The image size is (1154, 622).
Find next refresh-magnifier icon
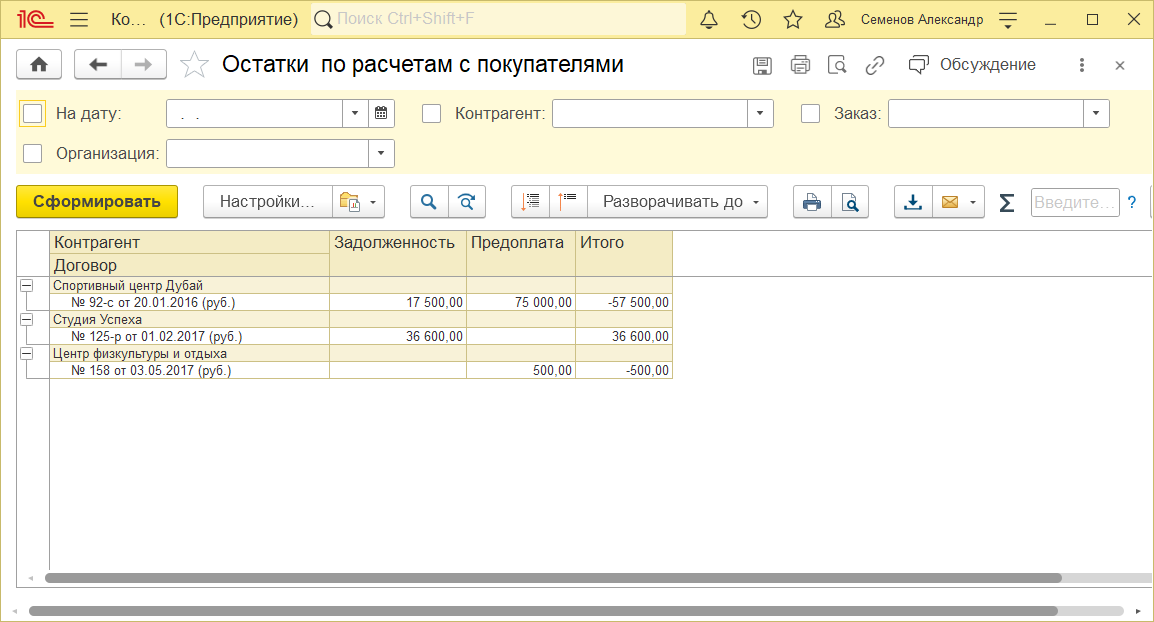[467, 202]
